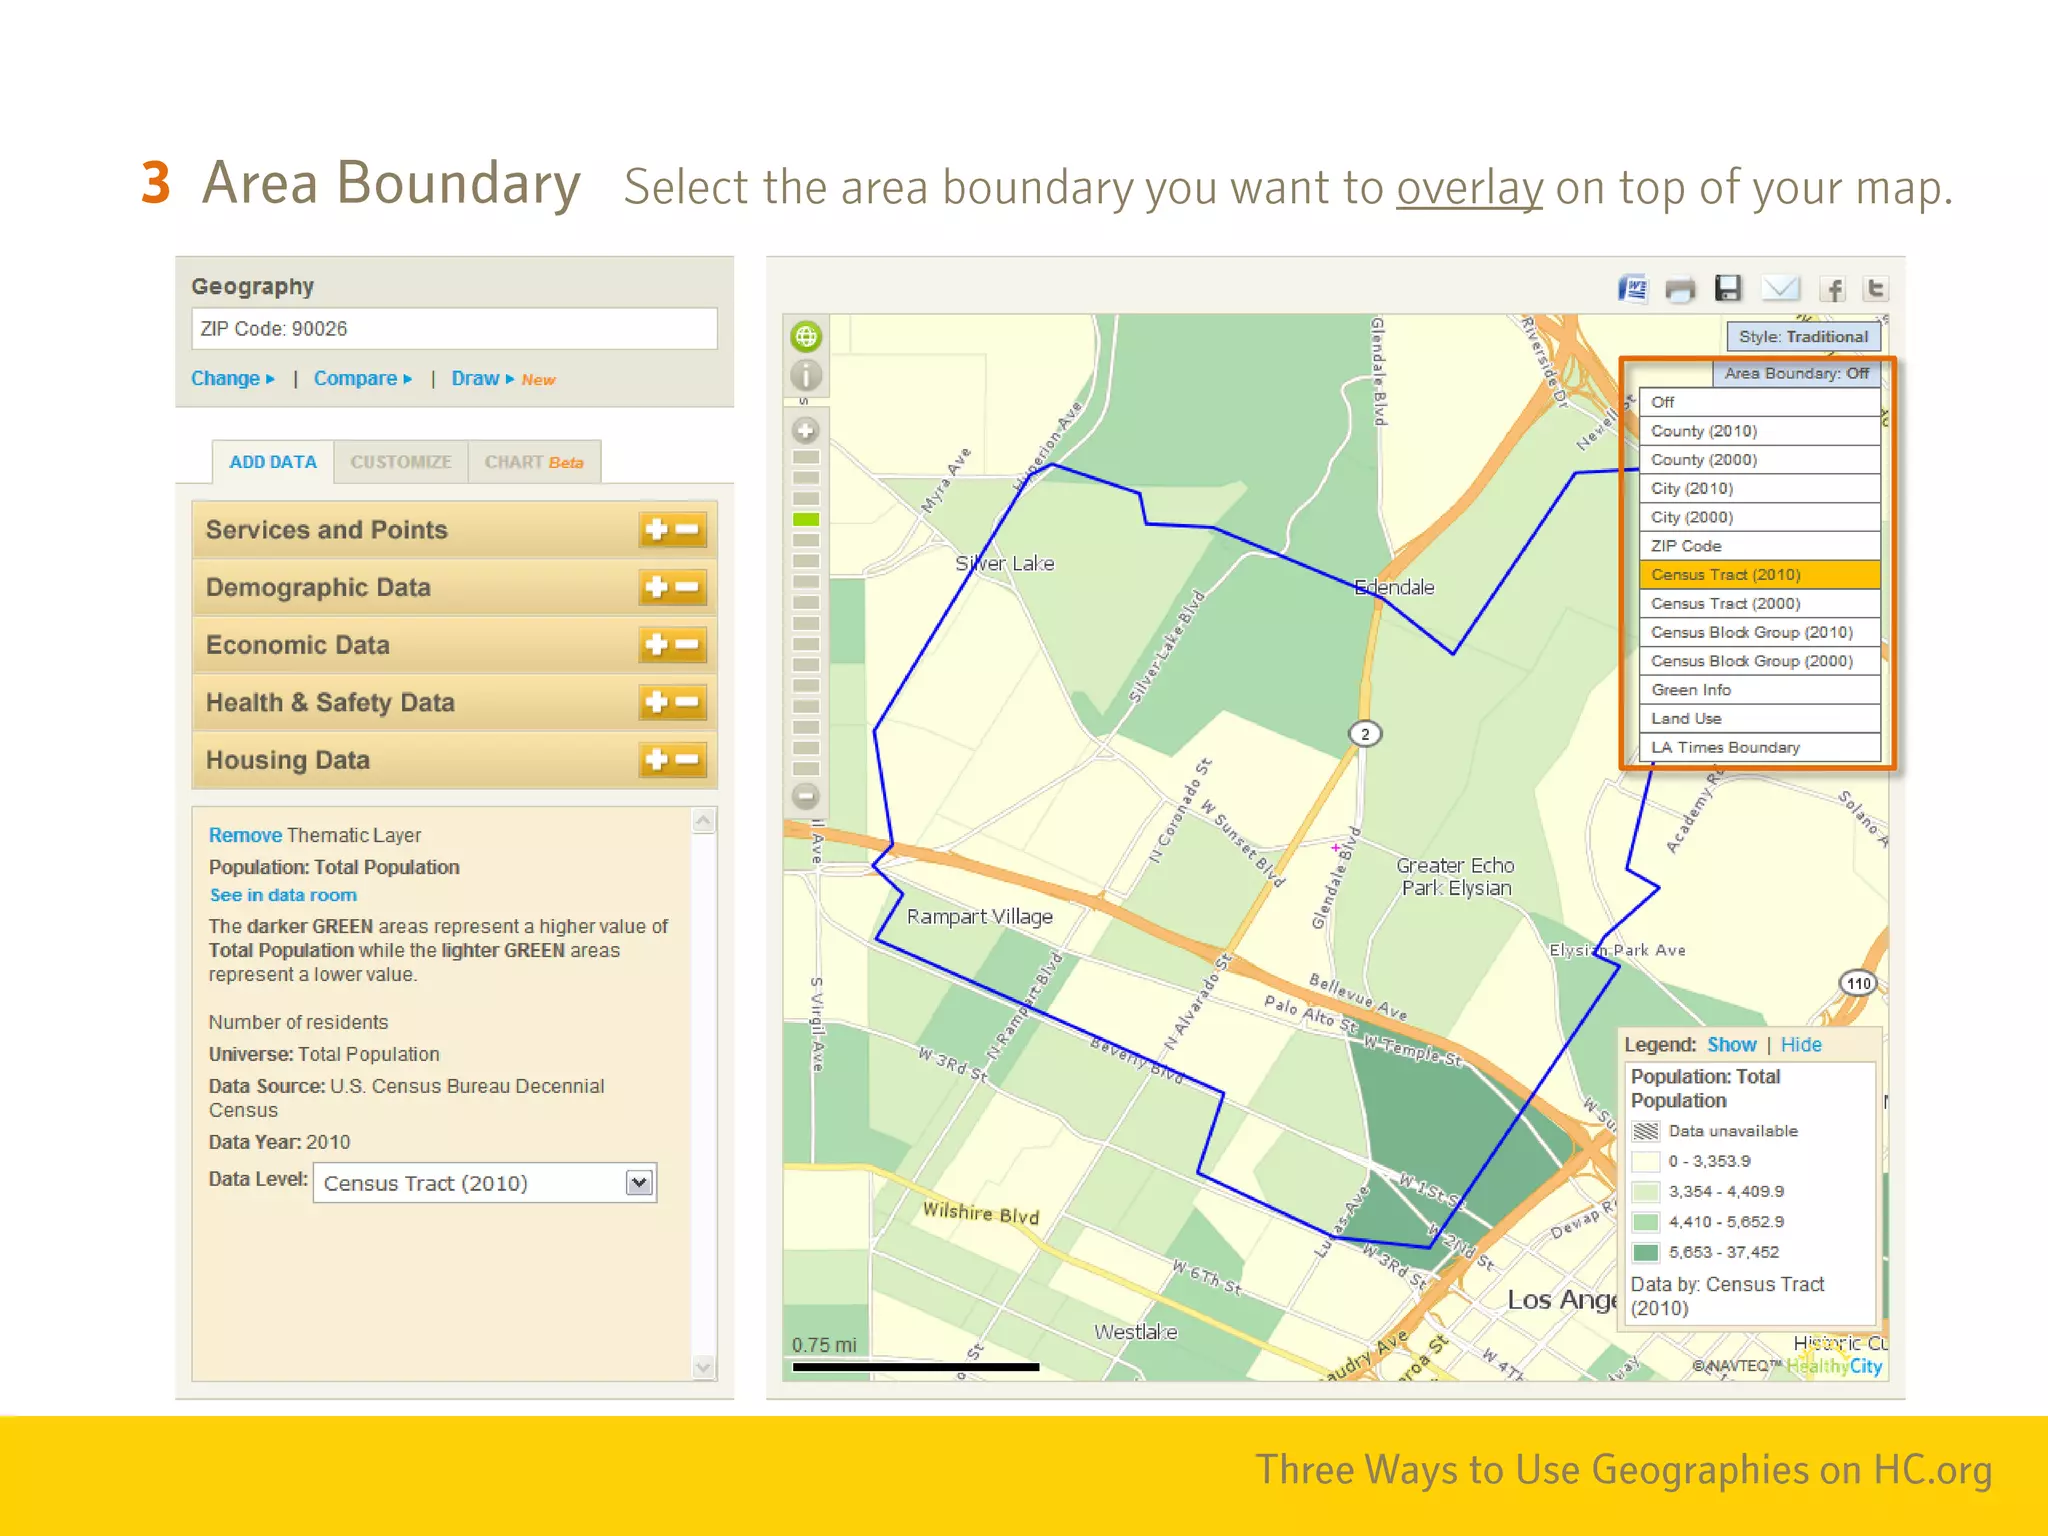
Task: Open the Style: Traditional dropdown
Action: click(x=1802, y=337)
